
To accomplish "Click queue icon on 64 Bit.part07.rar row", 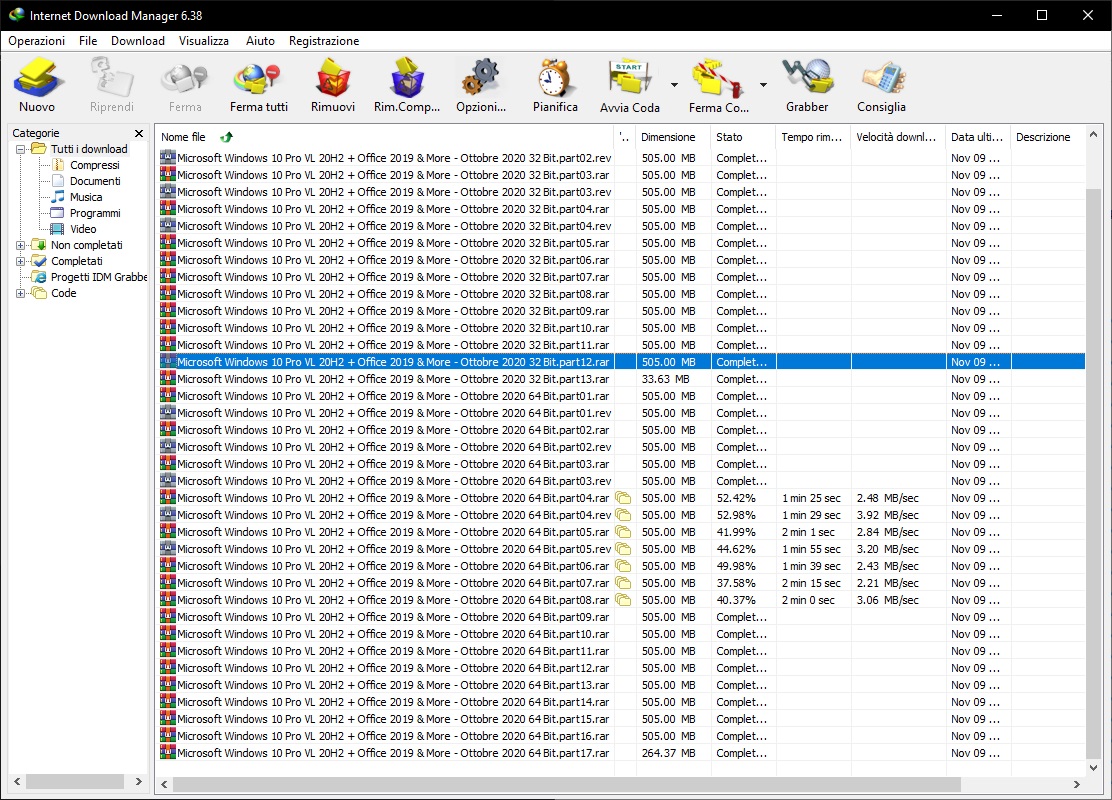I will click(x=623, y=583).
